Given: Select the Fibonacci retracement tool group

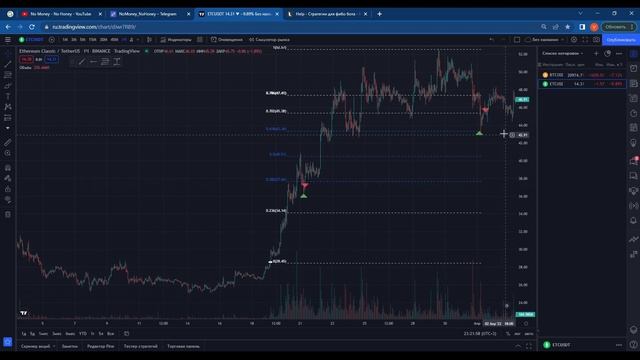Looking at the screenshot, I should pos(8,75).
